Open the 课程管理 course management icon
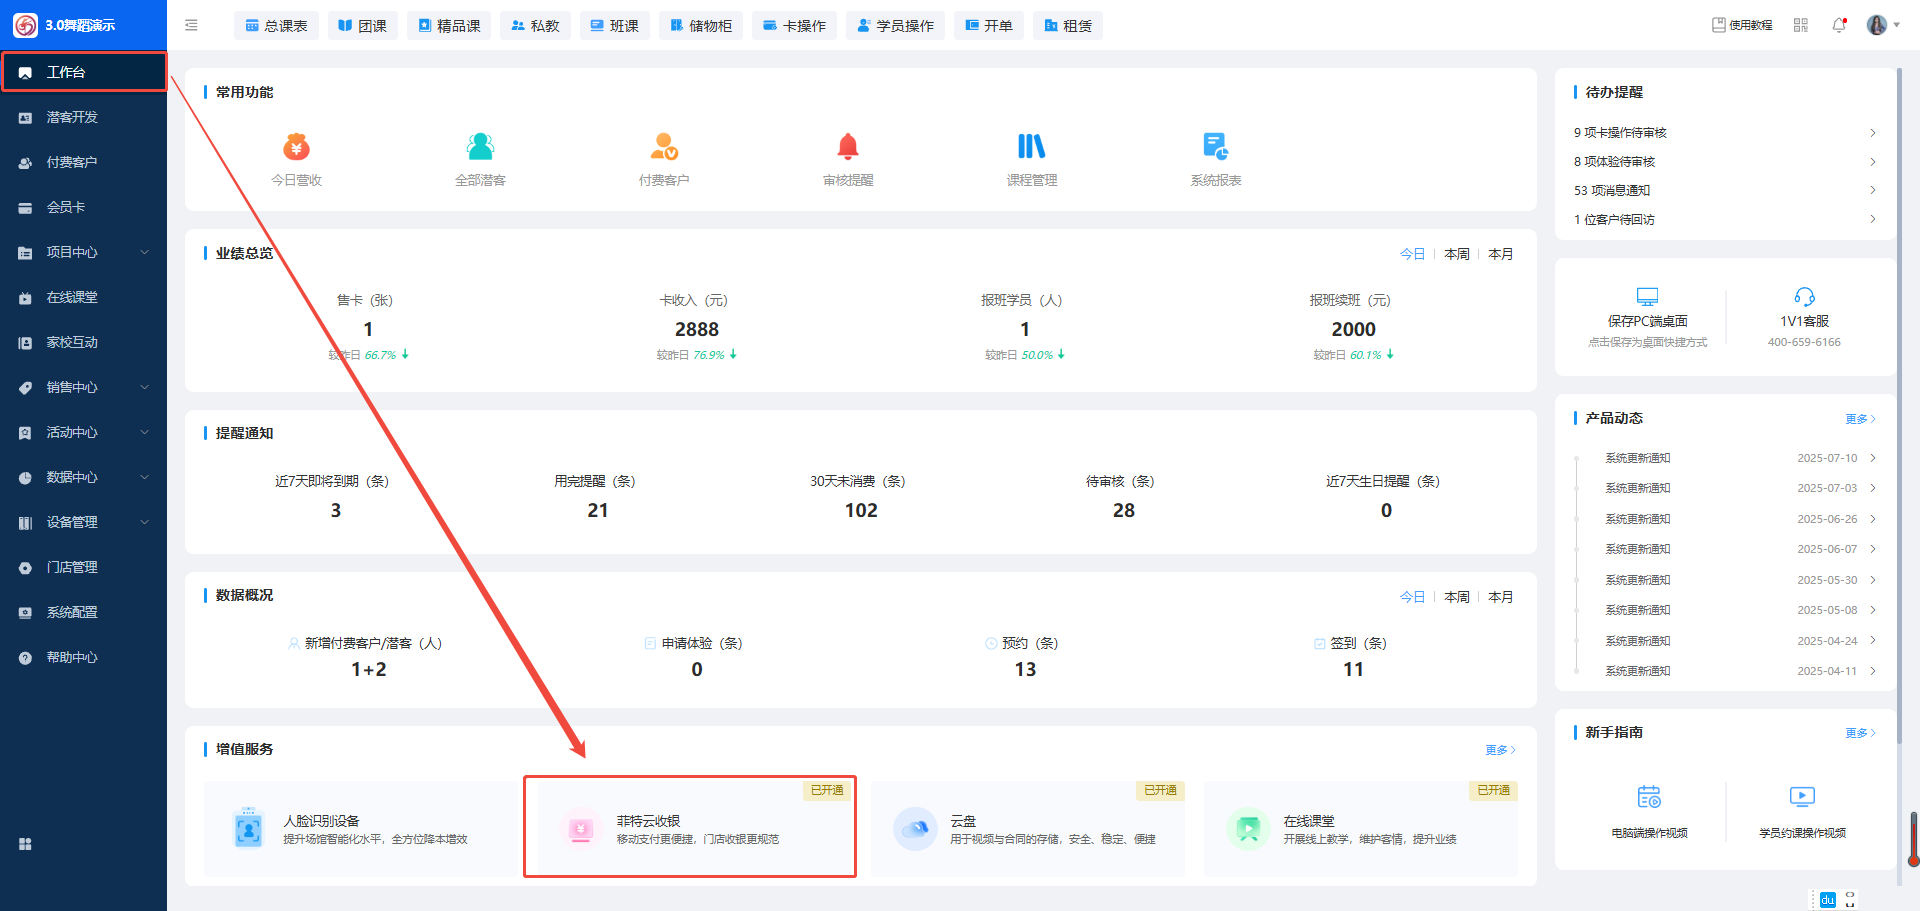This screenshot has width=1920, height=911. point(1031,148)
